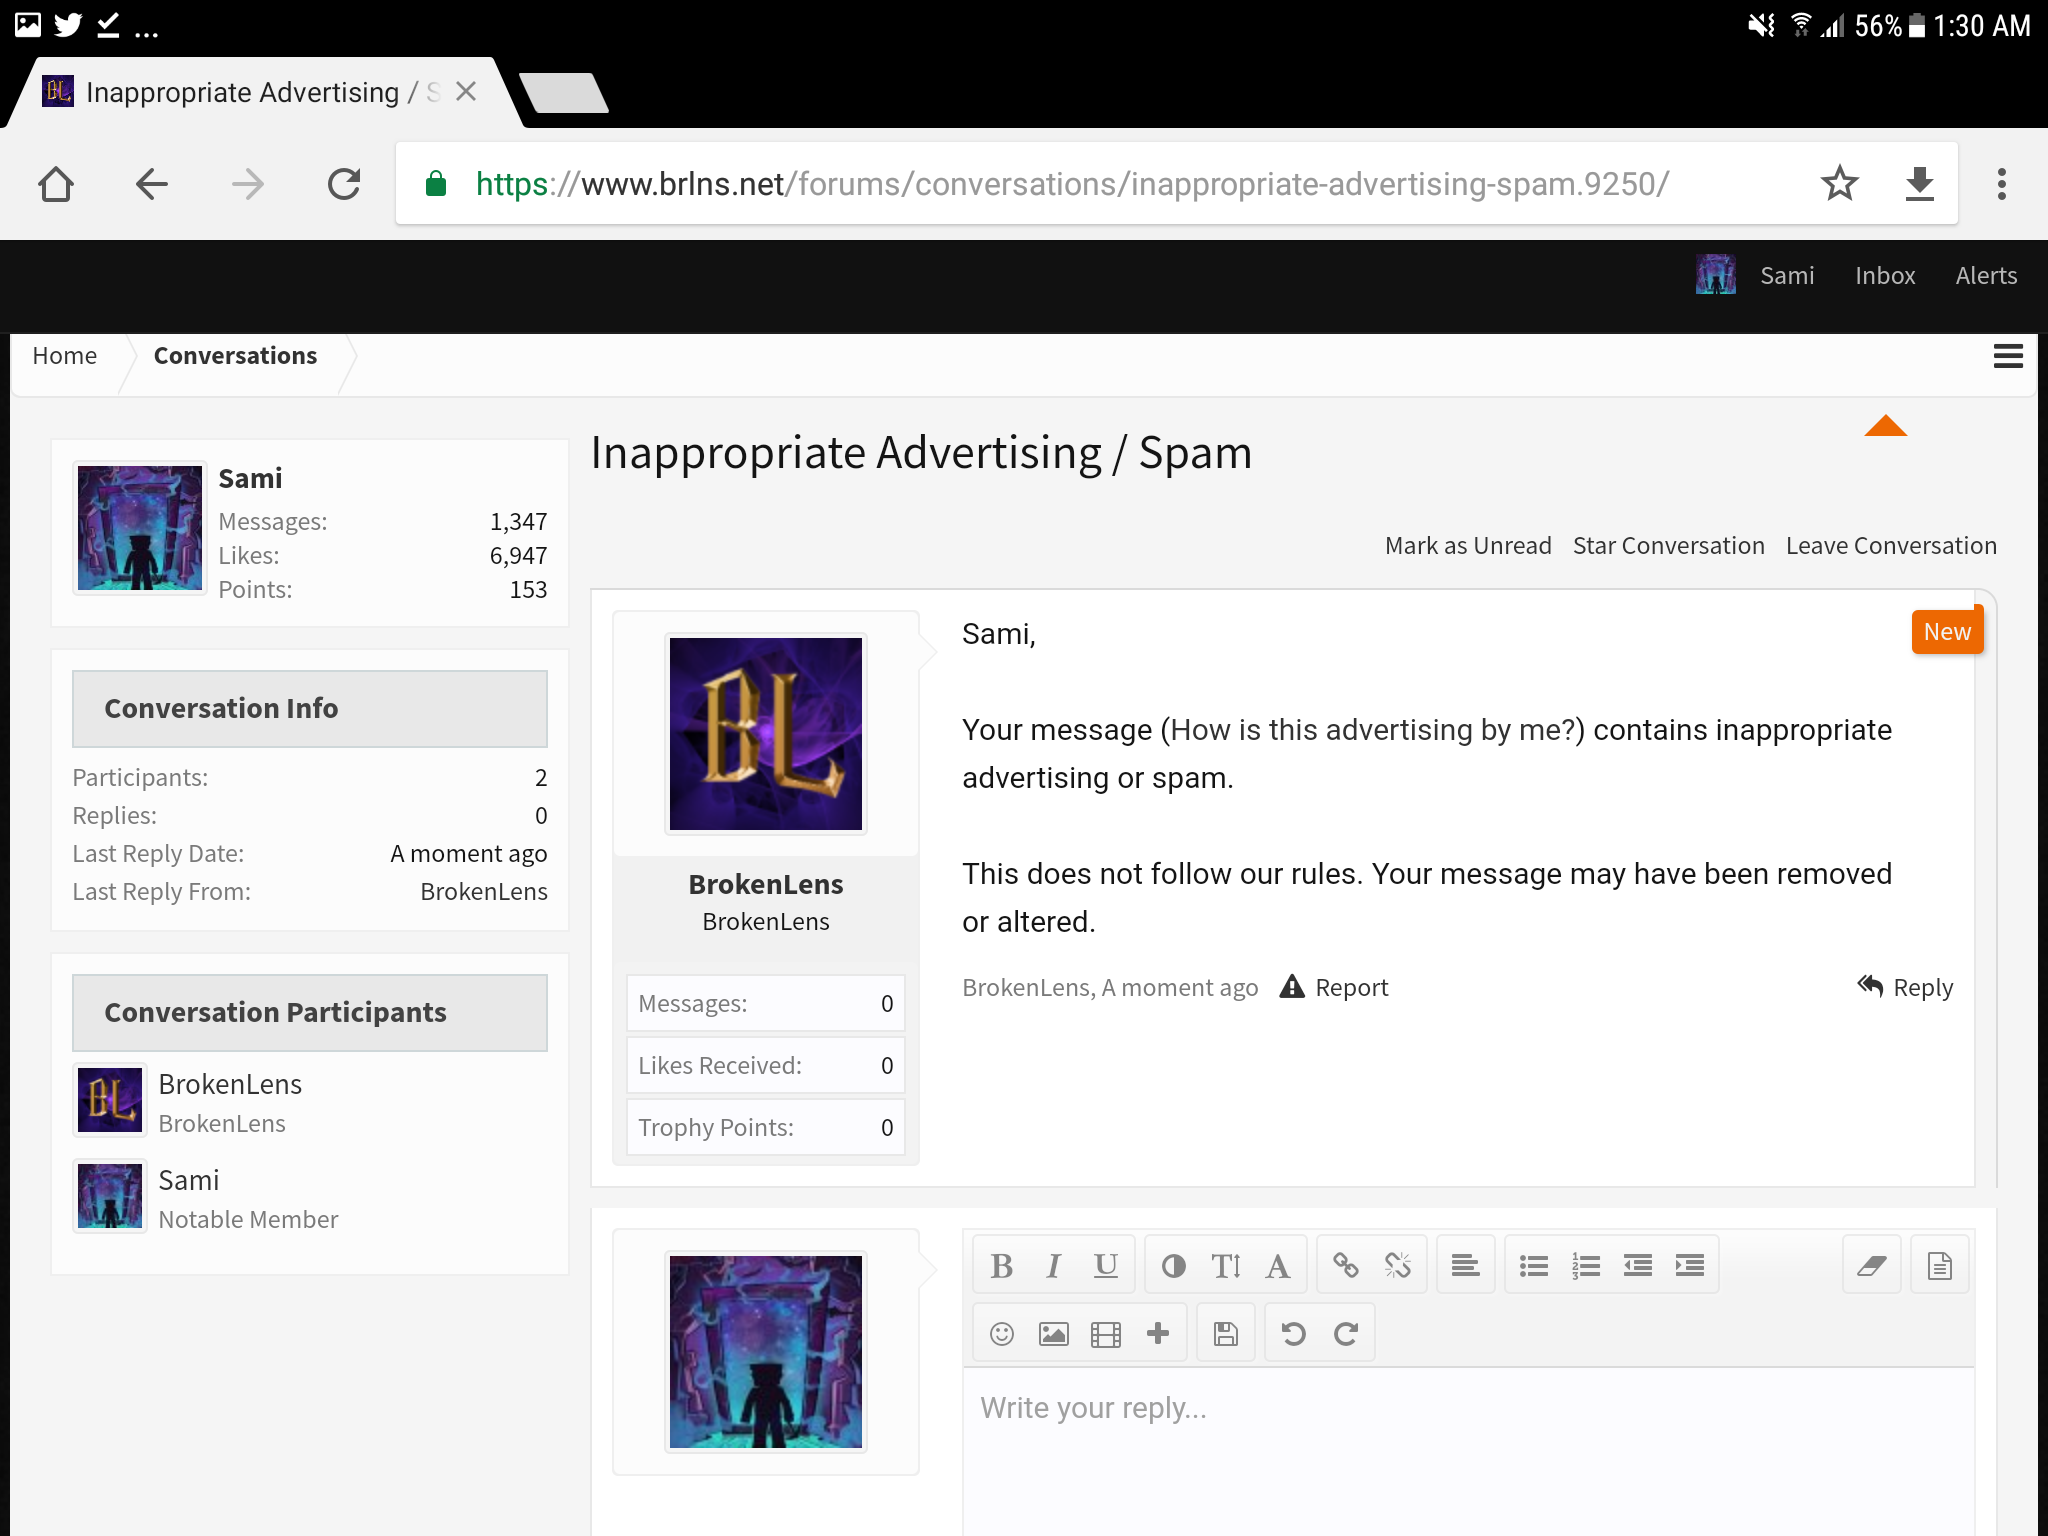
Task: Open font family tool in editor
Action: click(x=1277, y=1266)
